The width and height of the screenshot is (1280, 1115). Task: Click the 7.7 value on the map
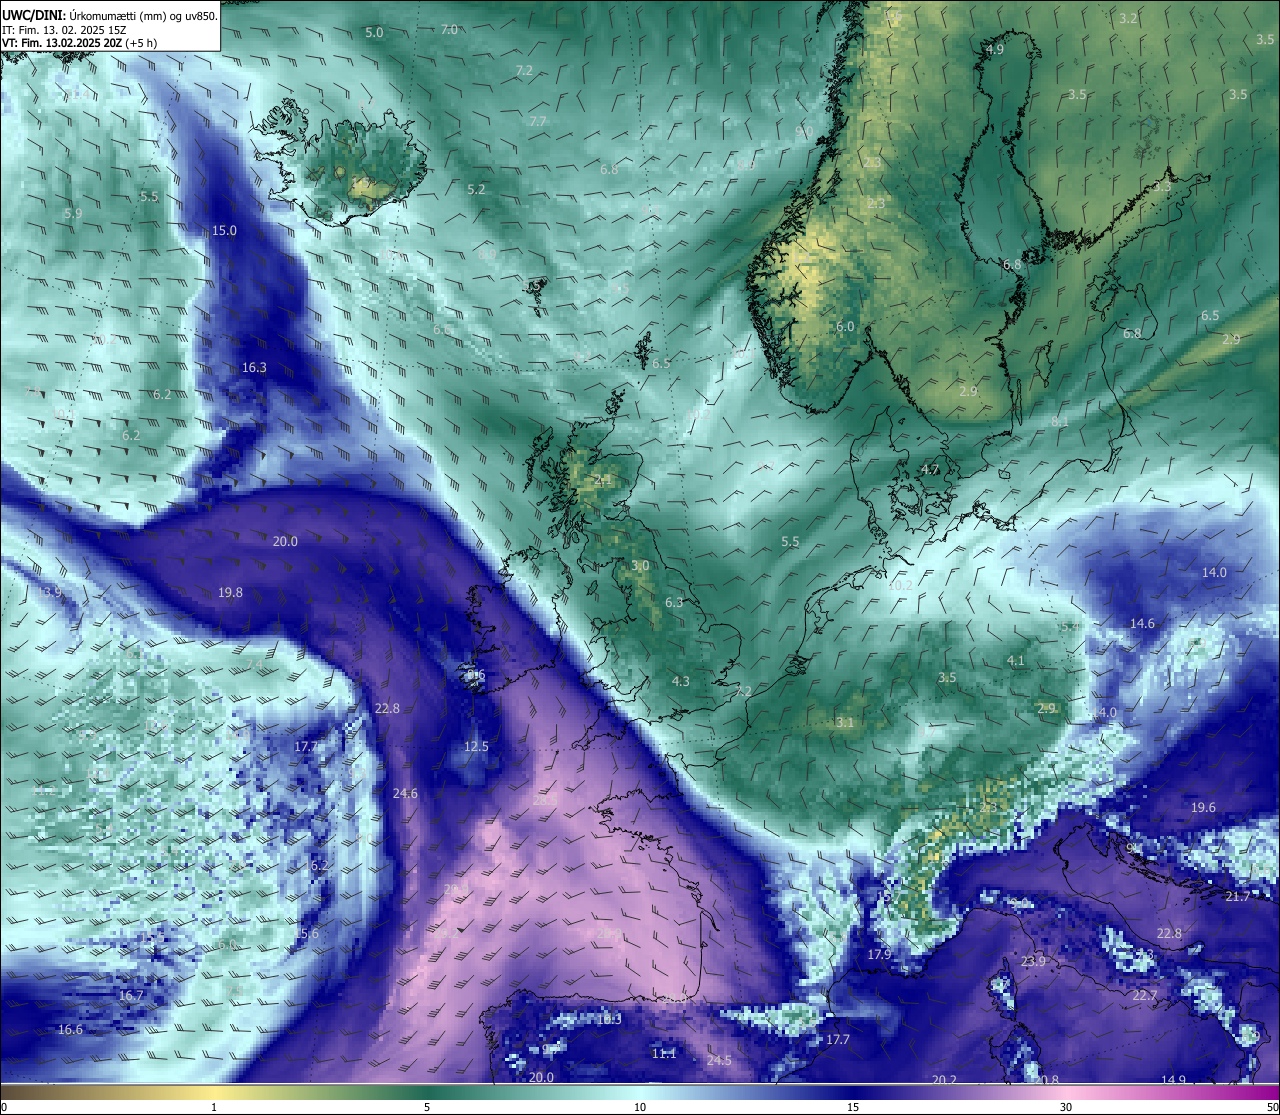pyautogui.click(x=538, y=121)
